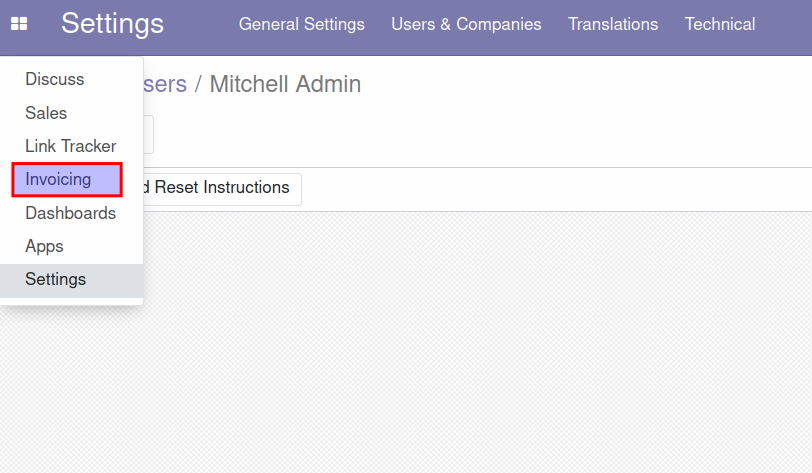Click the empty grey form area
Image resolution: width=812 pixels, height=473 pixels.
click(476, 342)
